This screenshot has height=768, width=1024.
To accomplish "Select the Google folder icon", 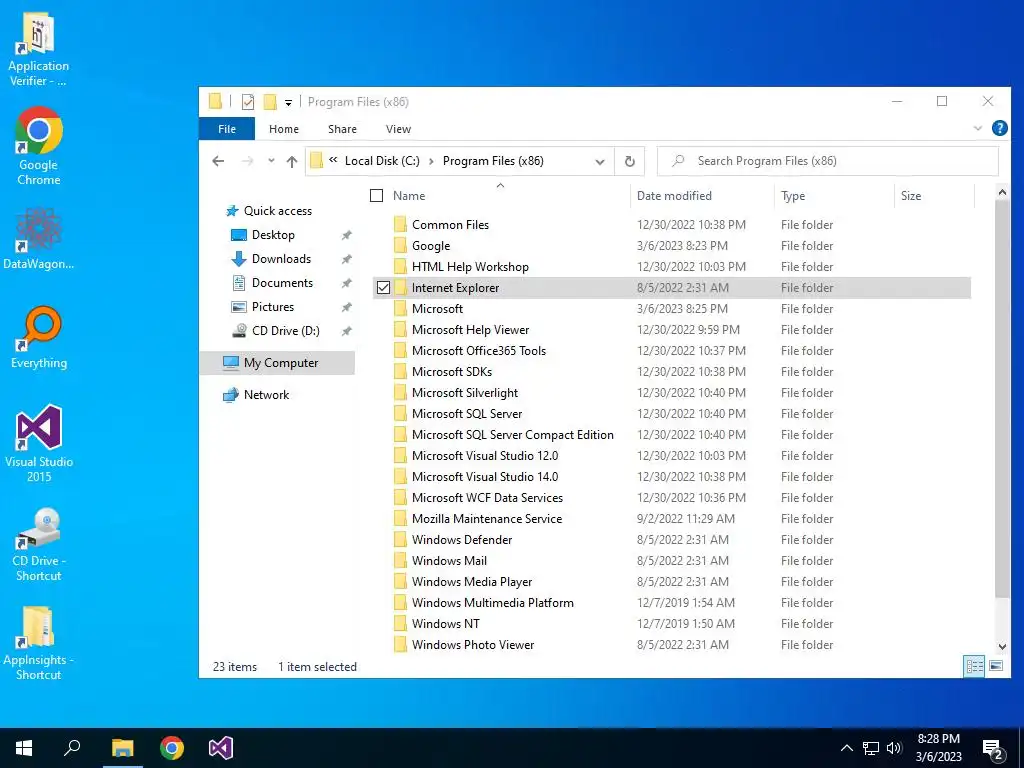I will [x=400, y=246].
